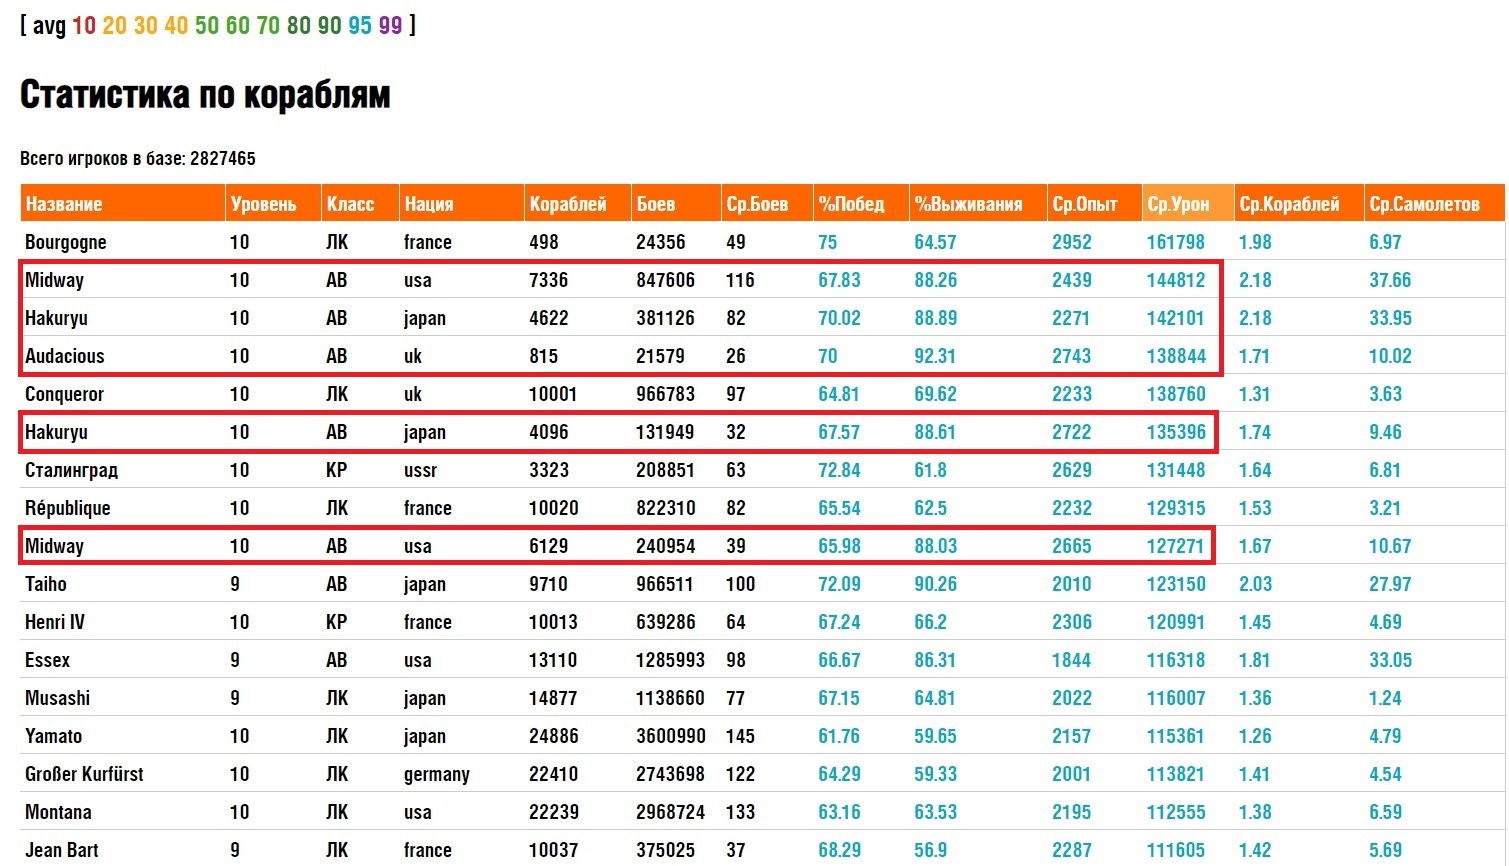Choose the purple "99" percentile filter link
The image size is (1509, 866).
coord(390,25)
